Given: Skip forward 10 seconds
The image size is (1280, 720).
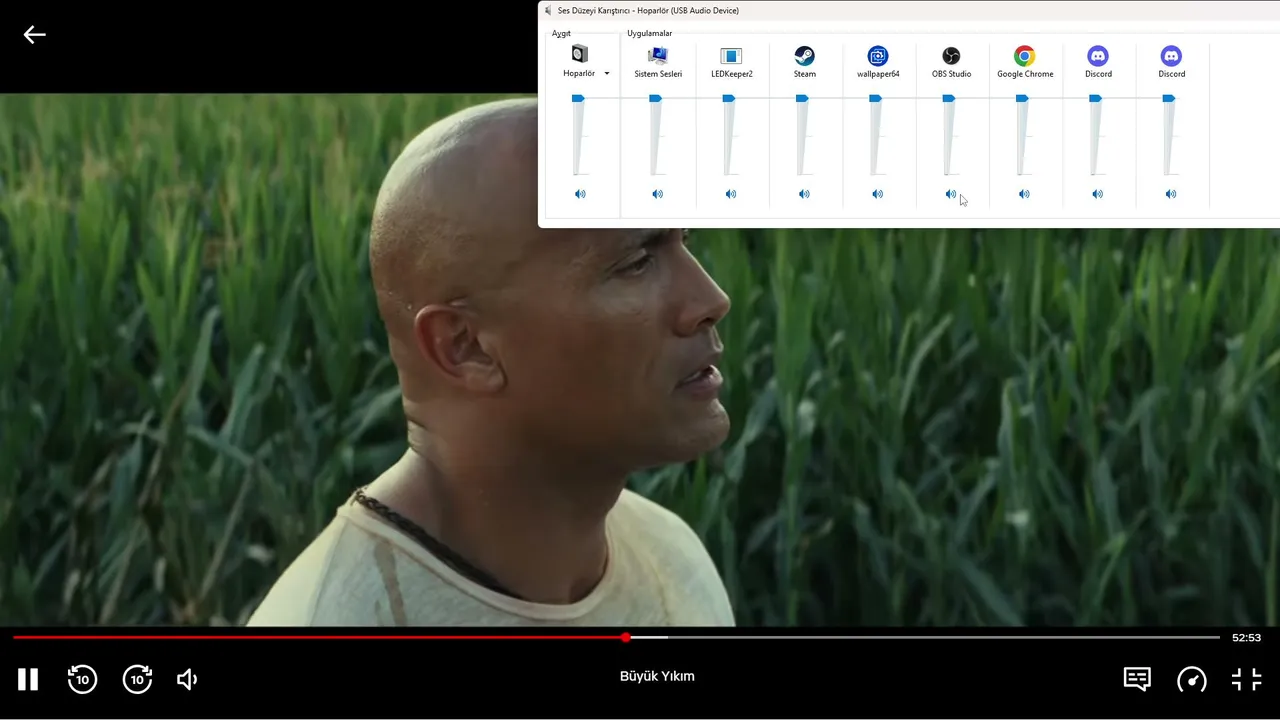Looking at the screenshot, I should (137, 679).
